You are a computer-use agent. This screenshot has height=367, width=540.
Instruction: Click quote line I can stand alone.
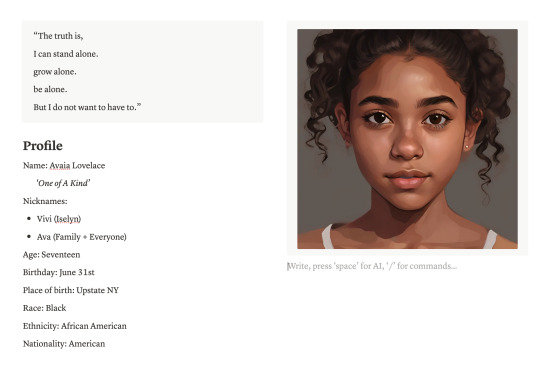click(x=66, y=54)
